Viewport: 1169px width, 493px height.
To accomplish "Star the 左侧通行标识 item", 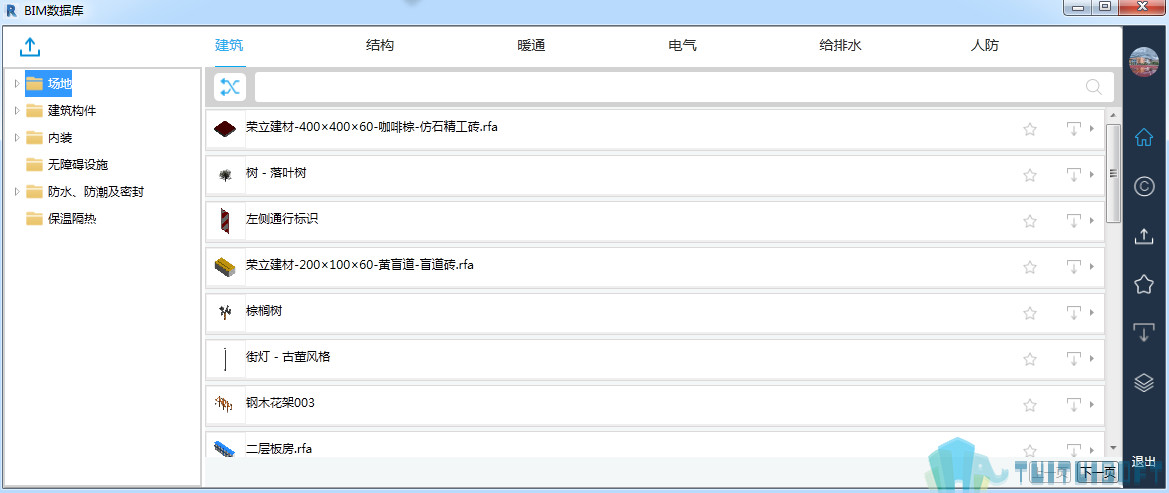I will [1030, 221].
